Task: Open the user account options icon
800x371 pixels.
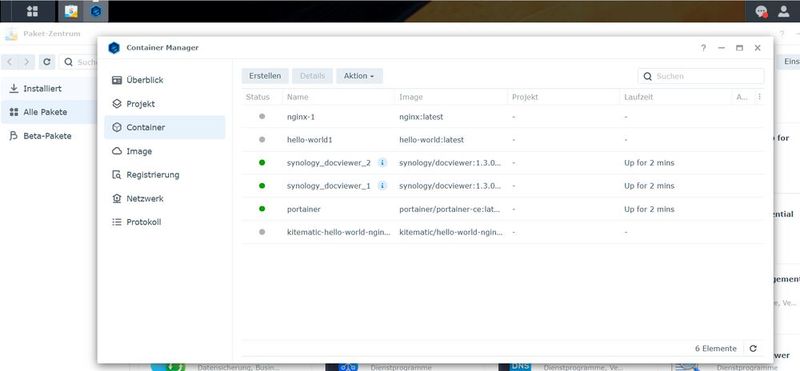Action: pyautogui.click(x=784, y=11)
